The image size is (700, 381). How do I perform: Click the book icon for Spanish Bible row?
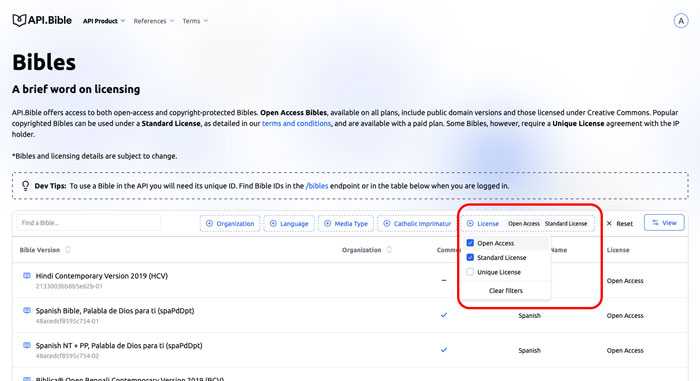[x=27, y=310]
